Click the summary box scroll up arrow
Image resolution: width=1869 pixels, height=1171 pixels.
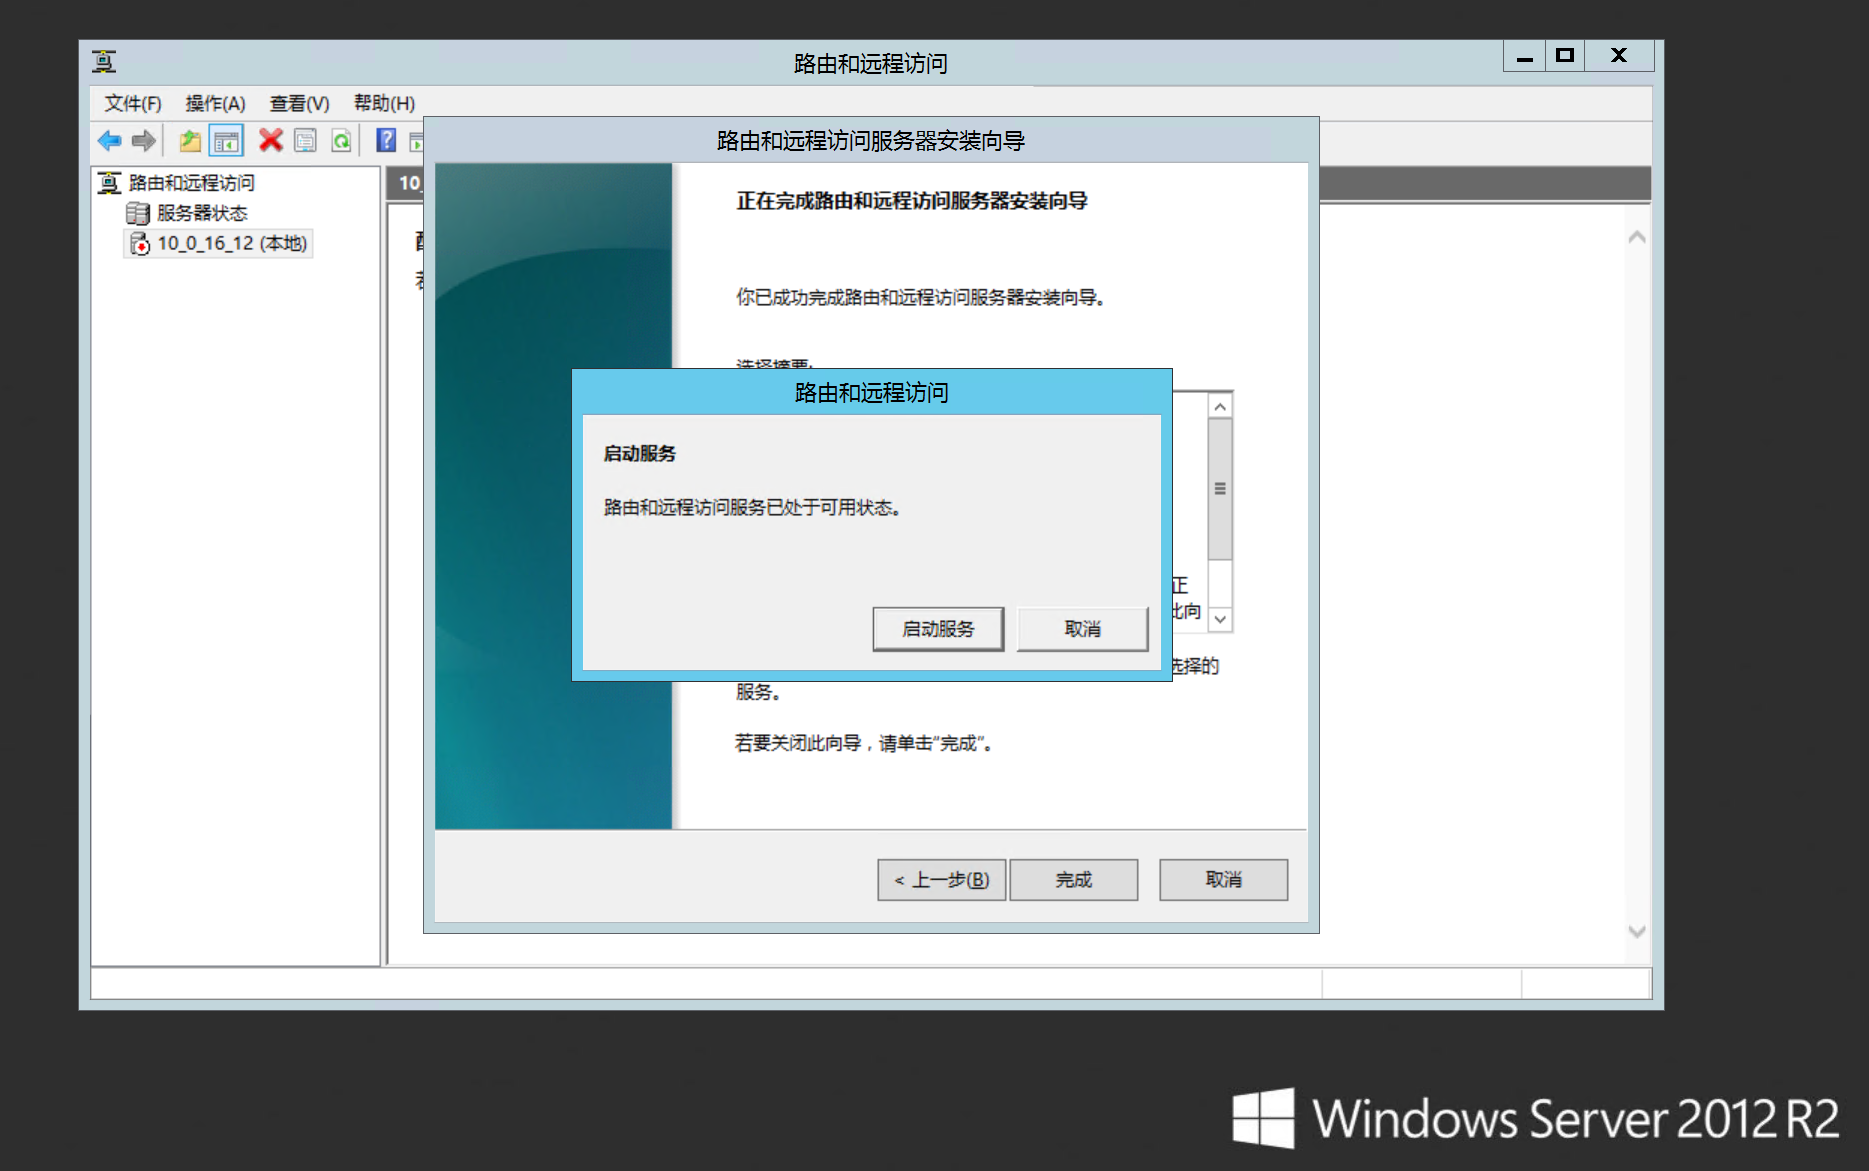point(1220,406)
